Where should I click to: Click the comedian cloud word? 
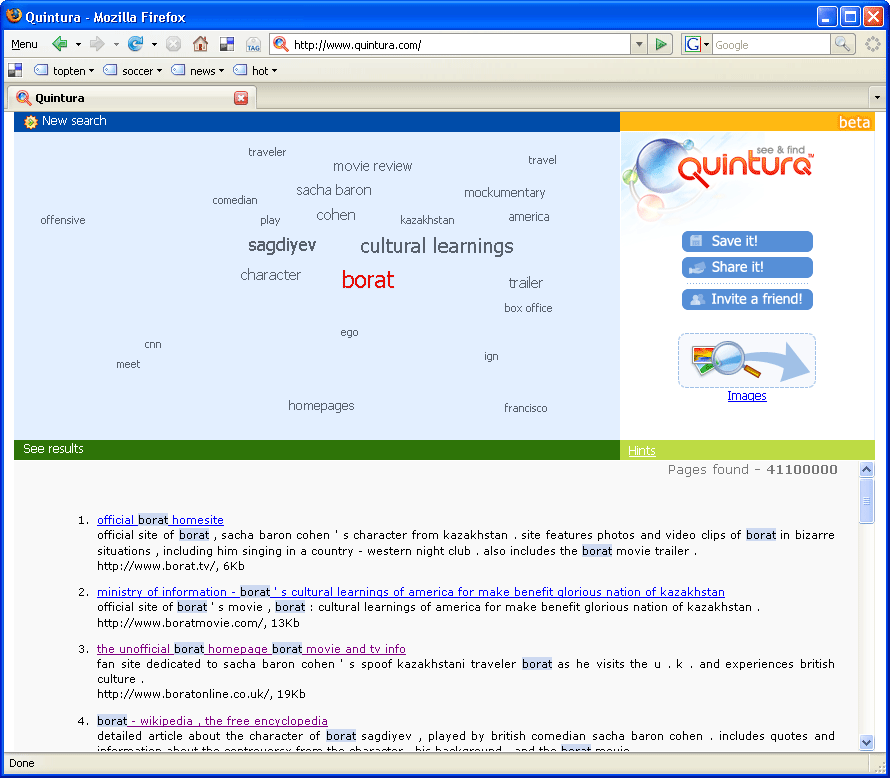[235, 200]
